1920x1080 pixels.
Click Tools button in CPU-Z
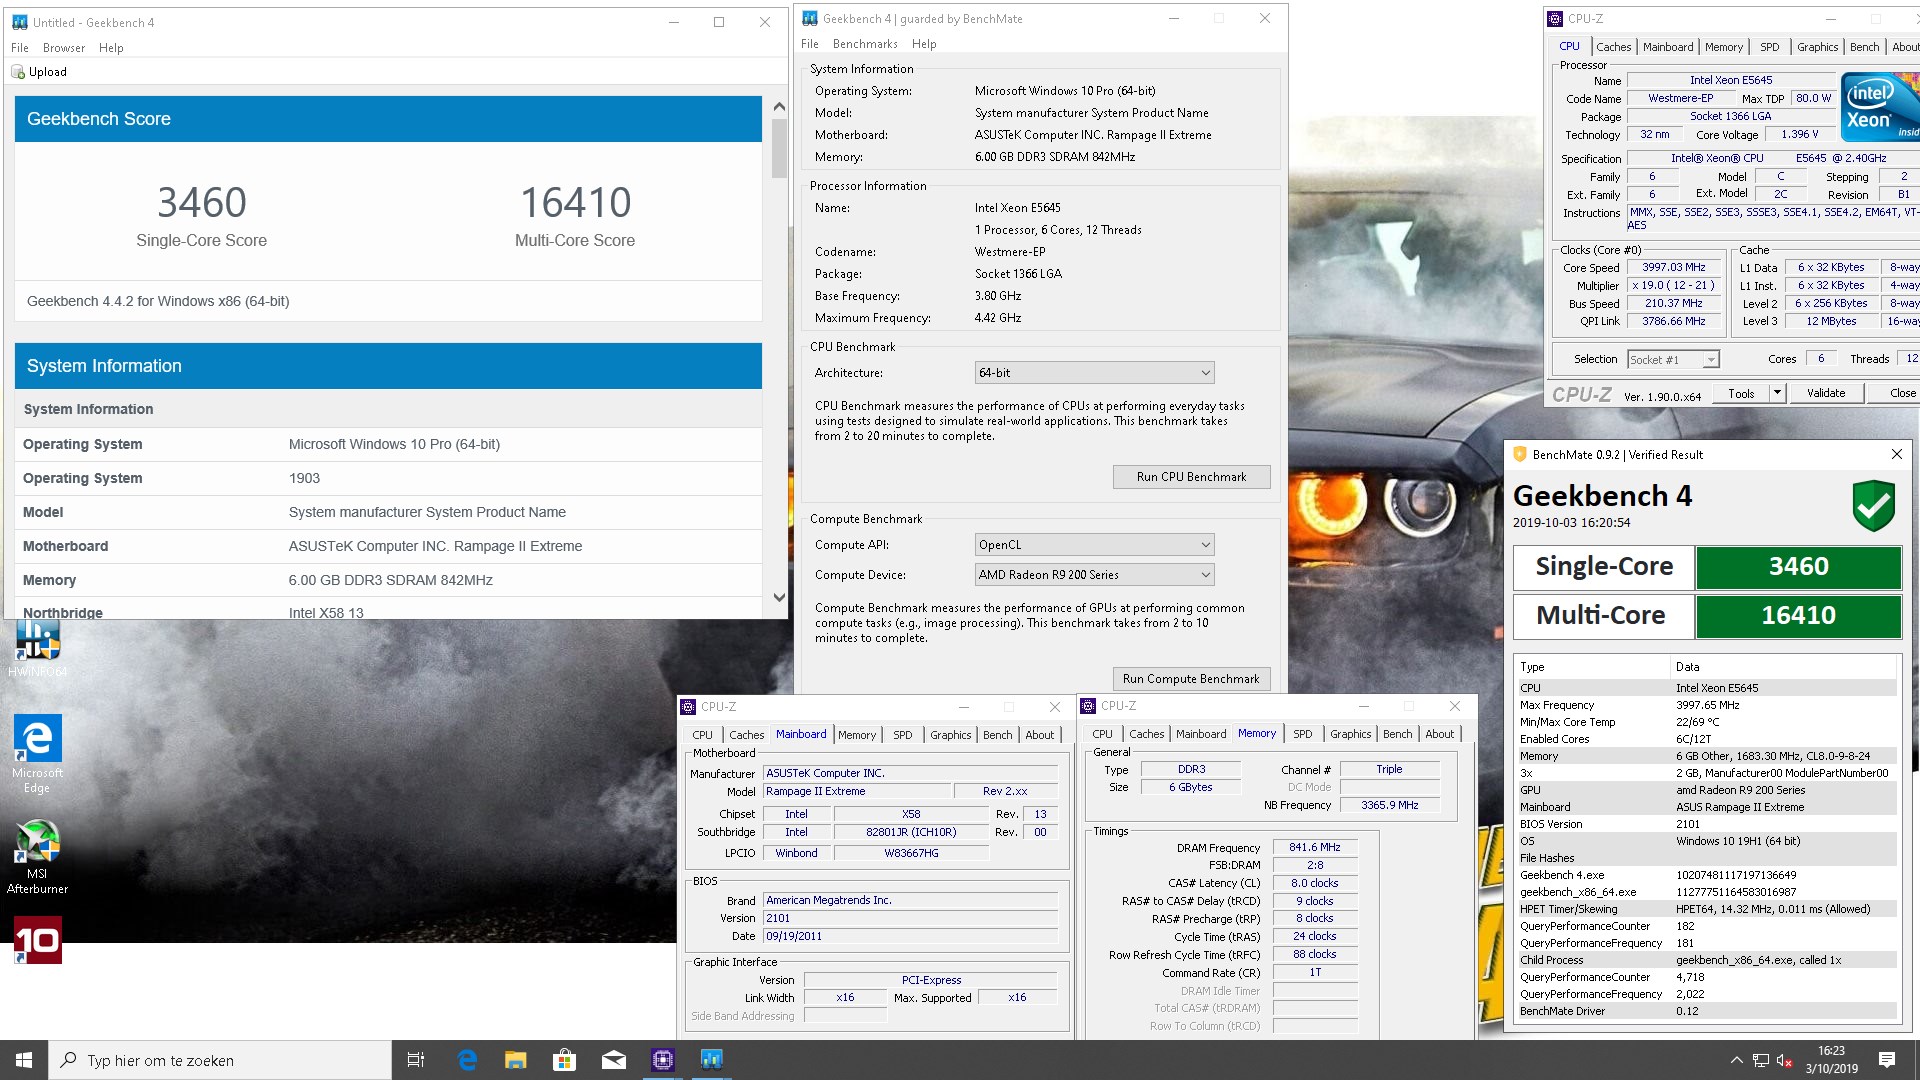(x=1741, y=393)
